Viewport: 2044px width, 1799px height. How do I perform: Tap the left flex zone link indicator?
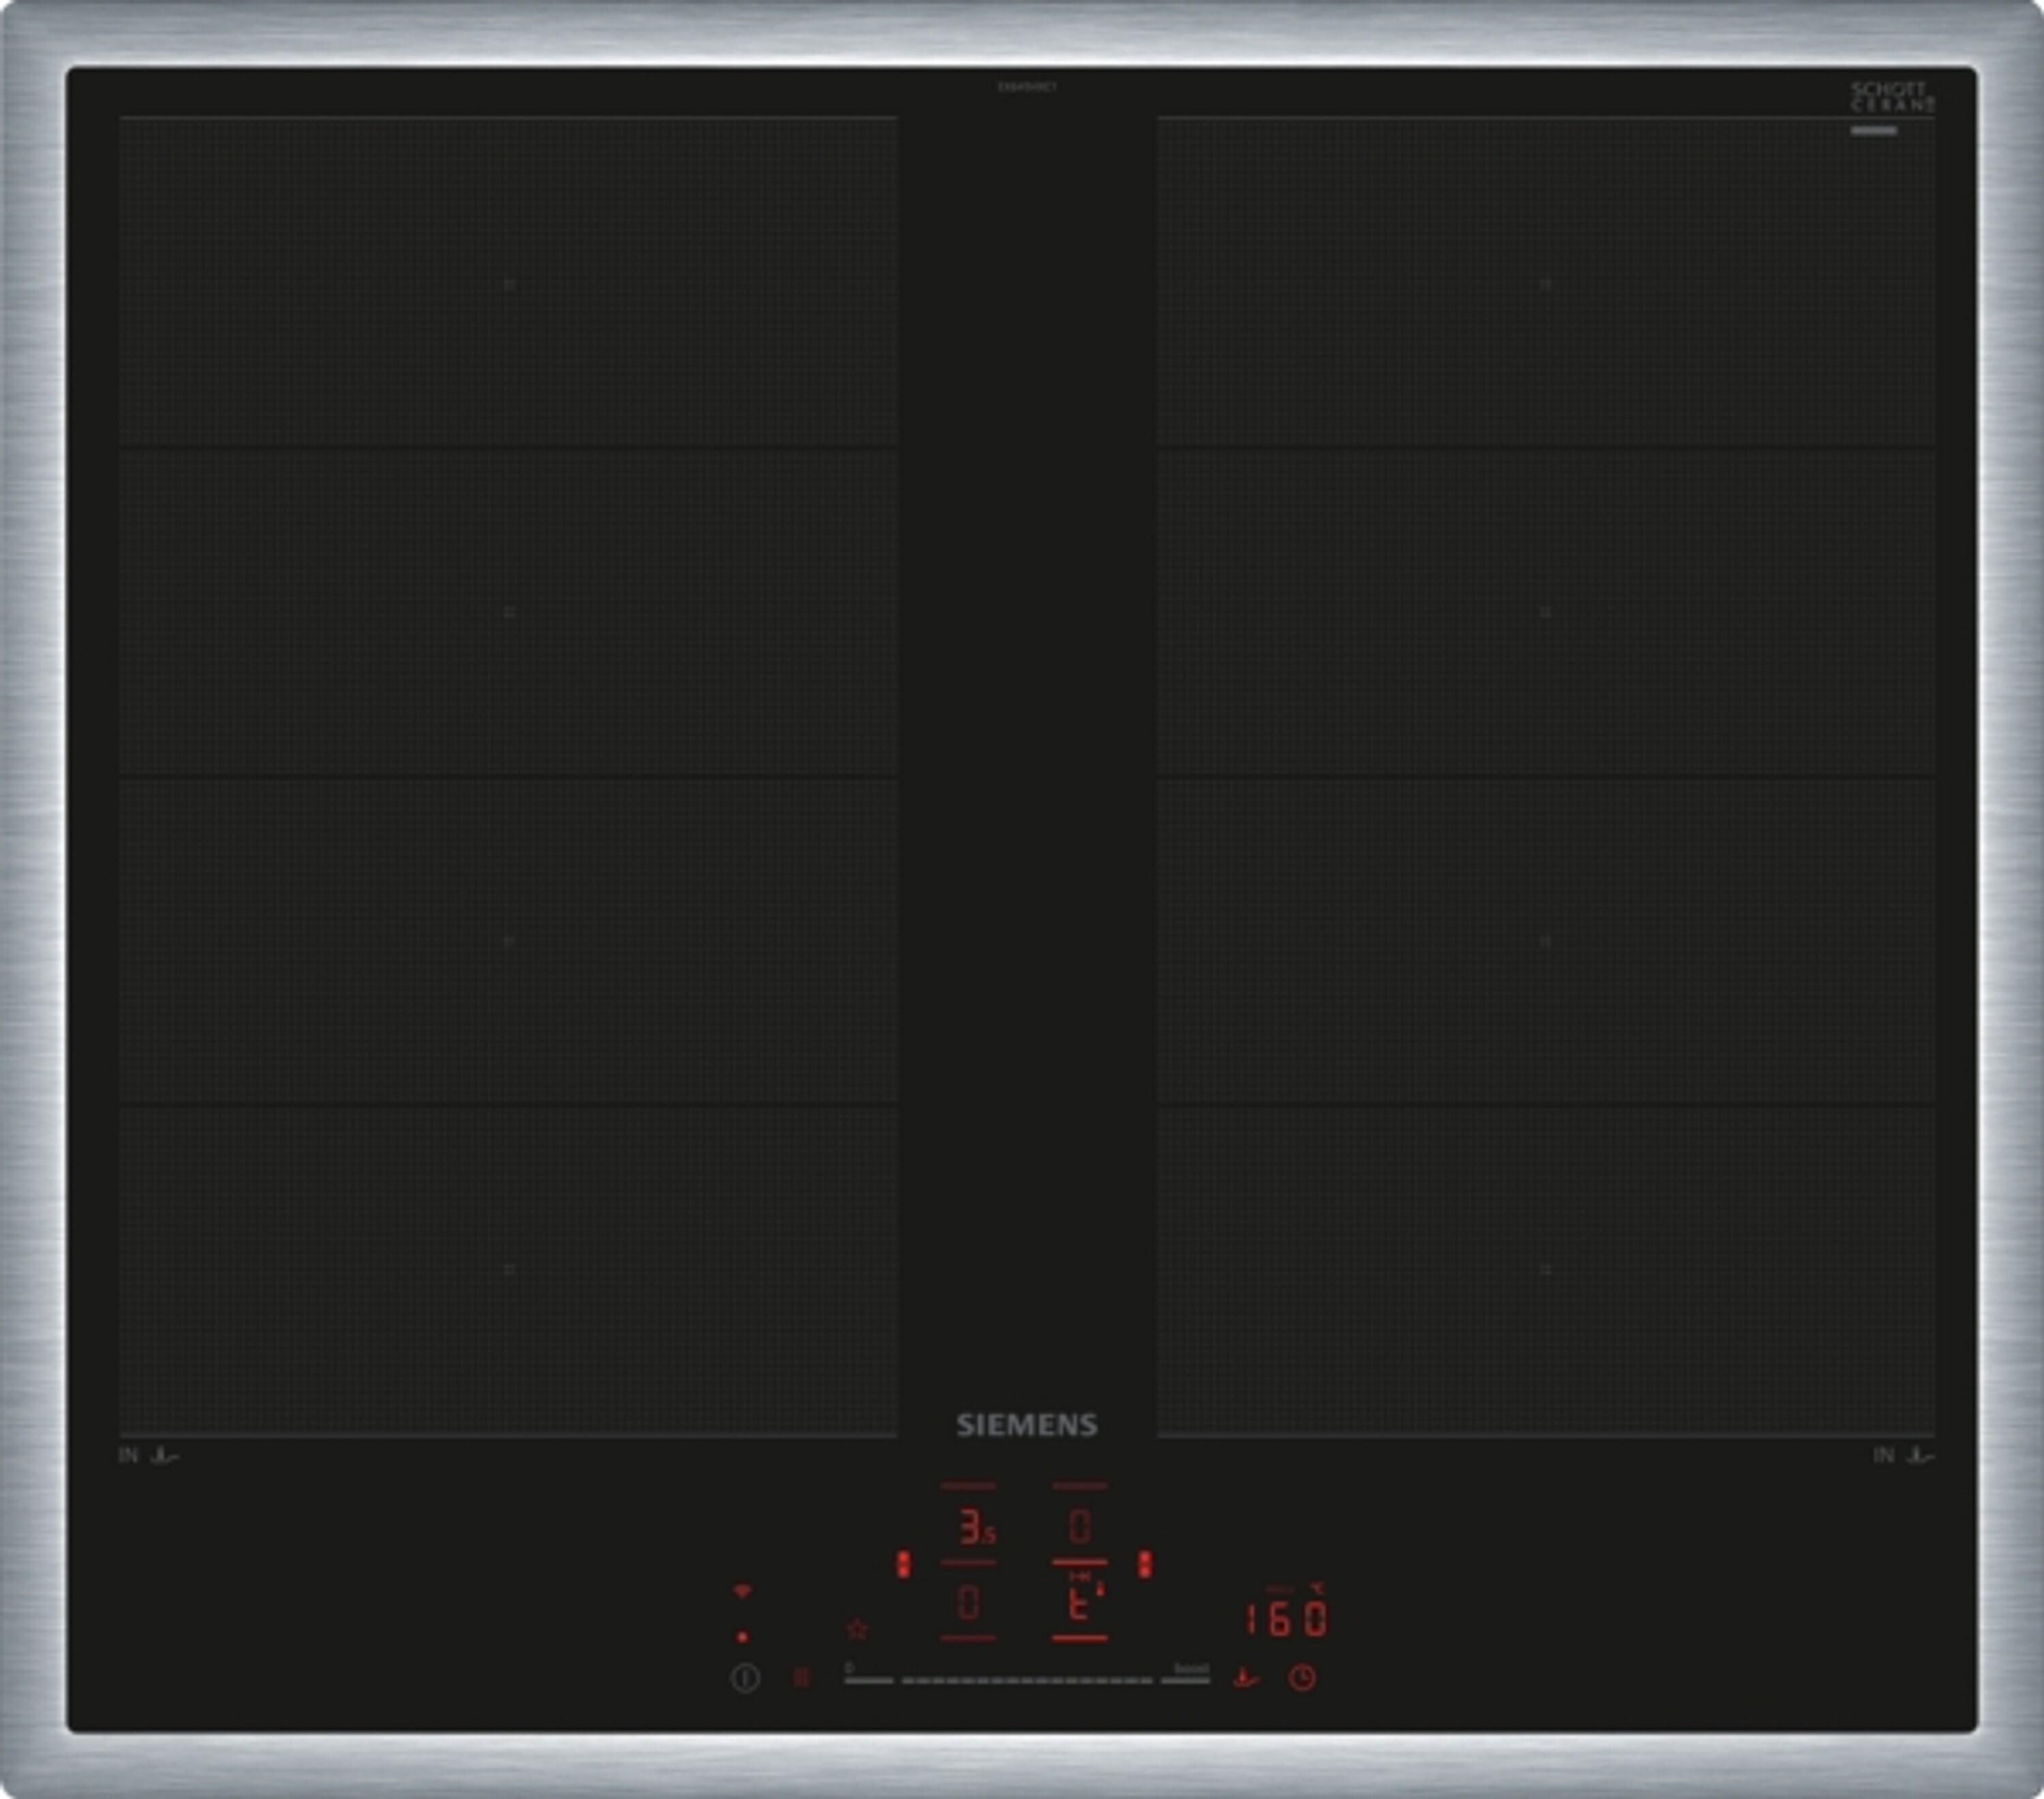[x=903, y=1565]
